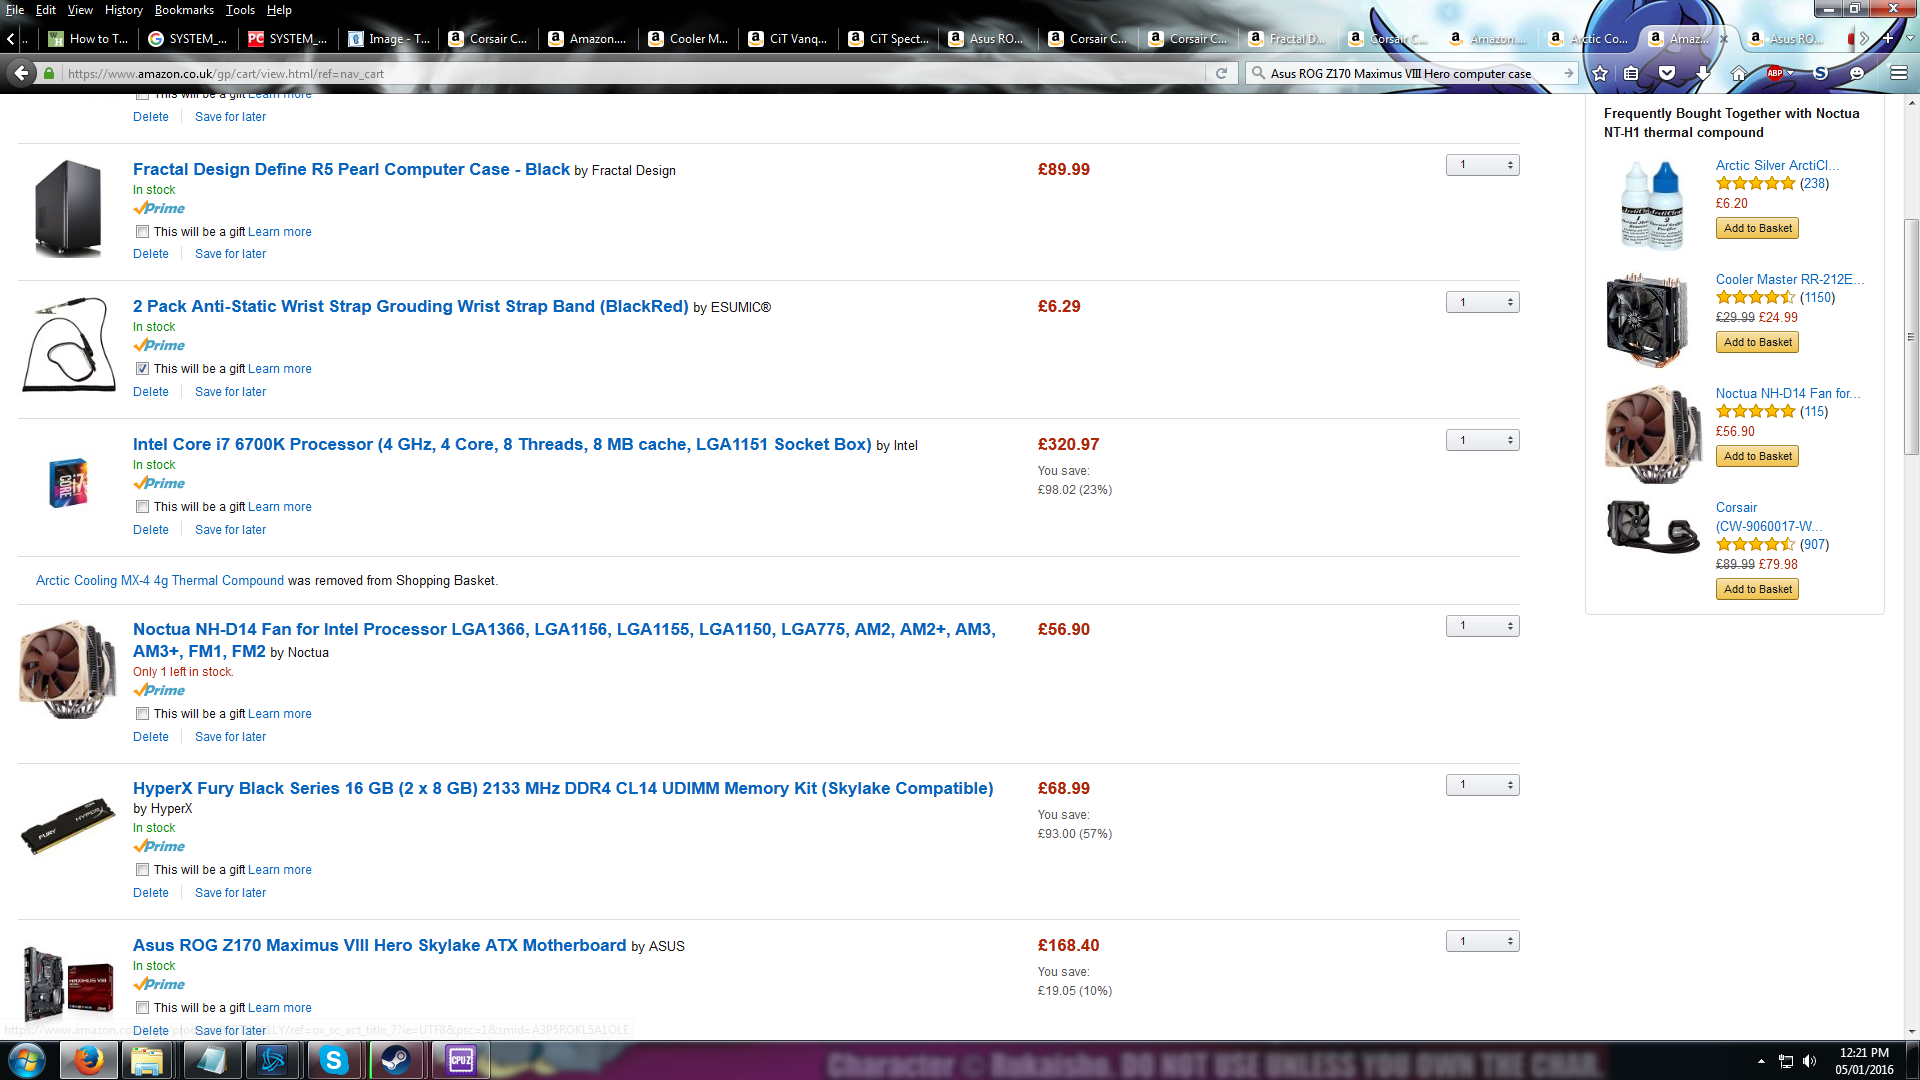Click the Adblock Plus icon

click(x=1775, y=73)
